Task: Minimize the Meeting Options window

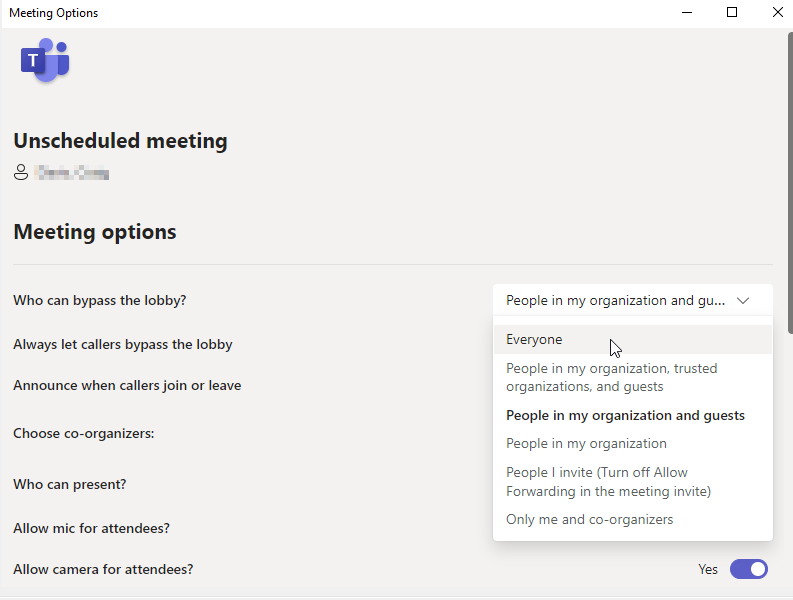Action: click(687, 13)
